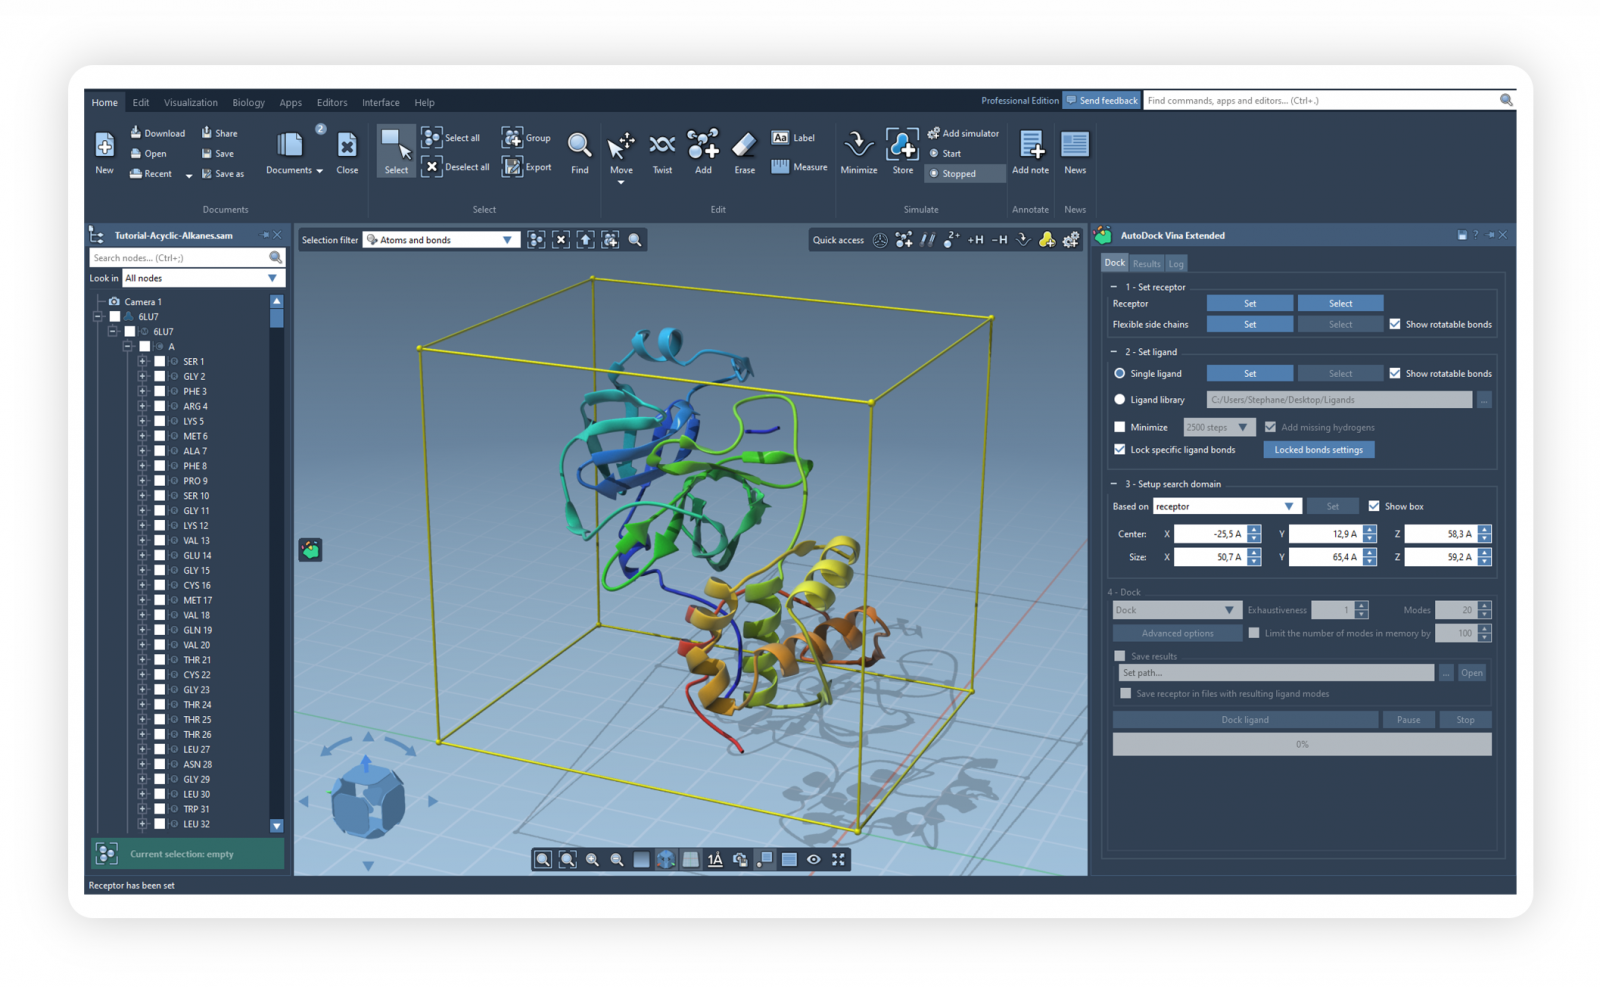Switch to the Results tab
The image size is (1600, 987).
coord(1146,264)
